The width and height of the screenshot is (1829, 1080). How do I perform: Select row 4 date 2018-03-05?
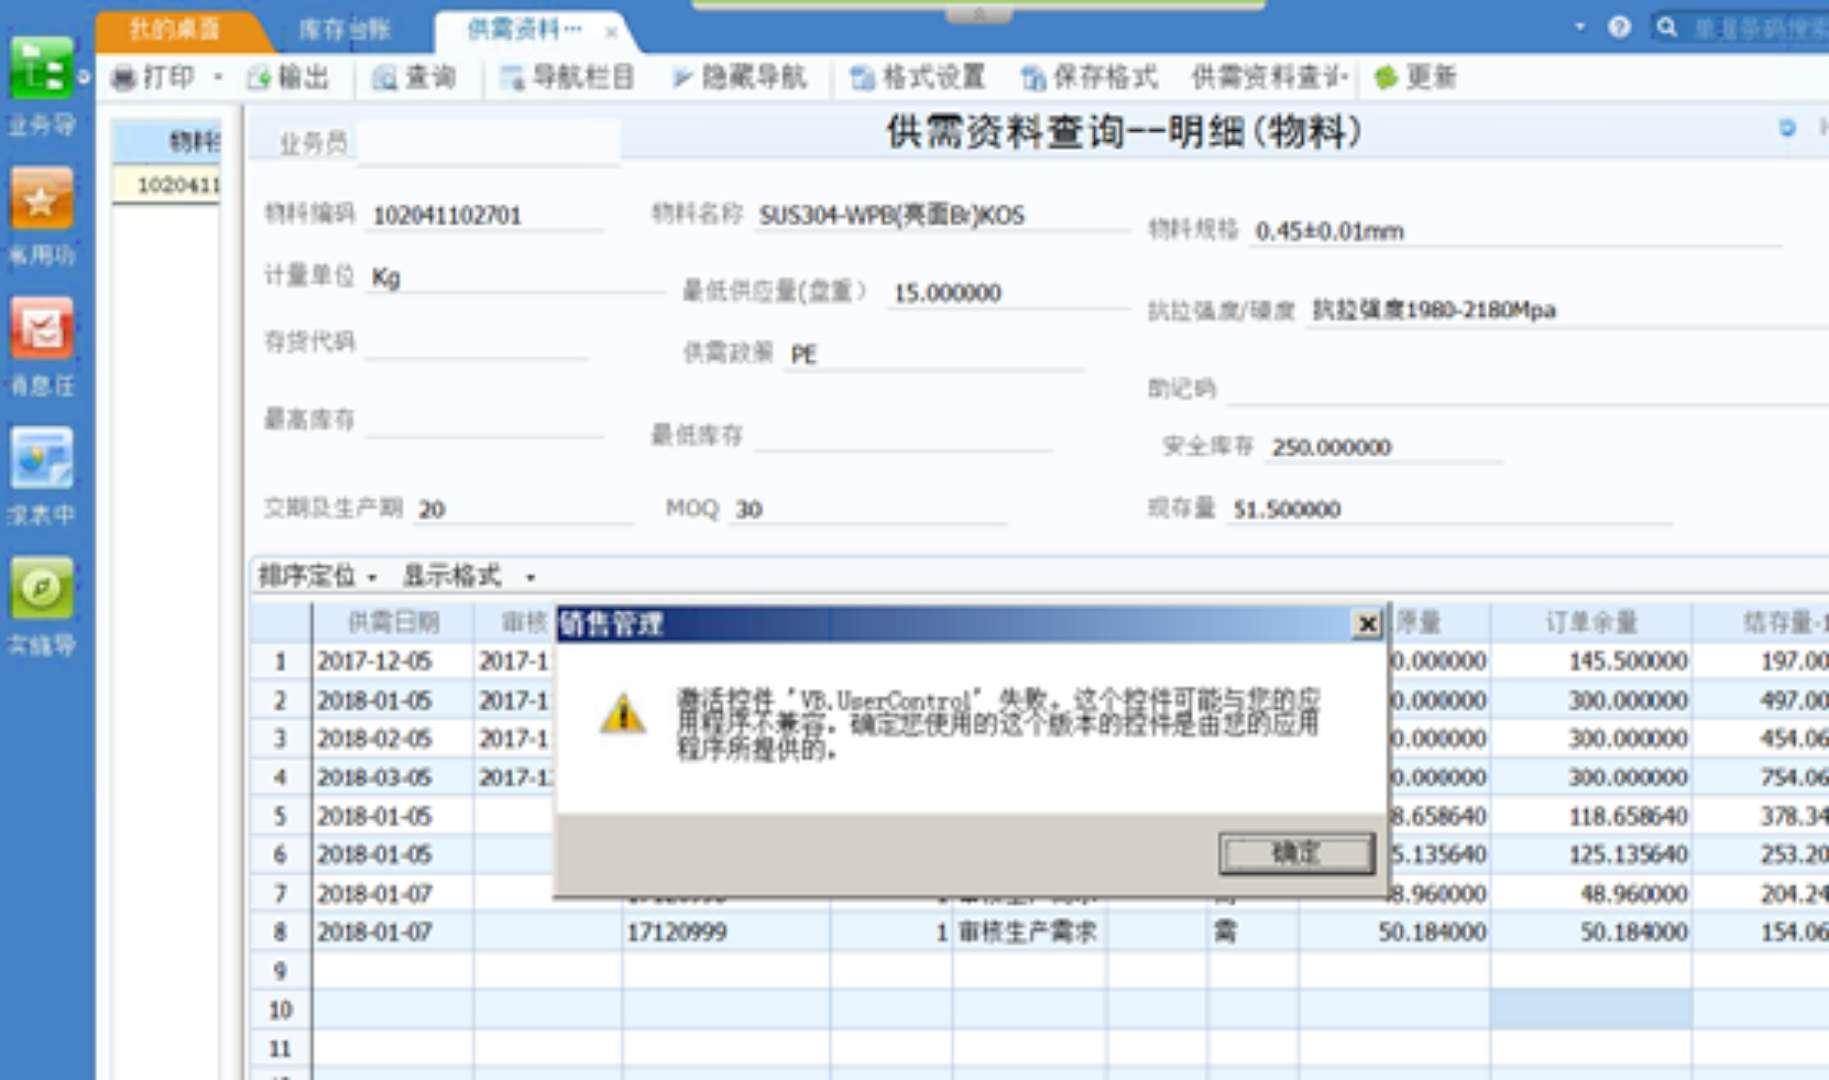click(x=393, y=777)
